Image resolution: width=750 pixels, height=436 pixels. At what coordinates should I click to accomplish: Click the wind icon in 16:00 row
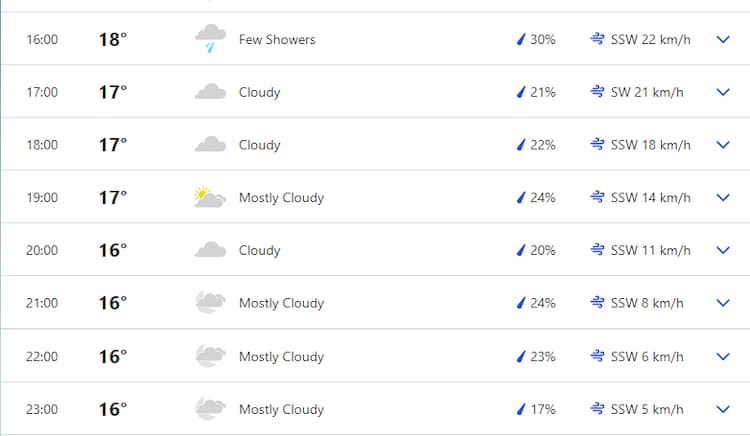tap(597, 40)
